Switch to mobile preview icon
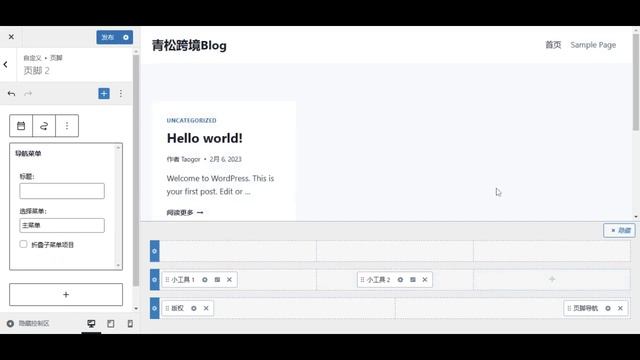 point(130,324)
